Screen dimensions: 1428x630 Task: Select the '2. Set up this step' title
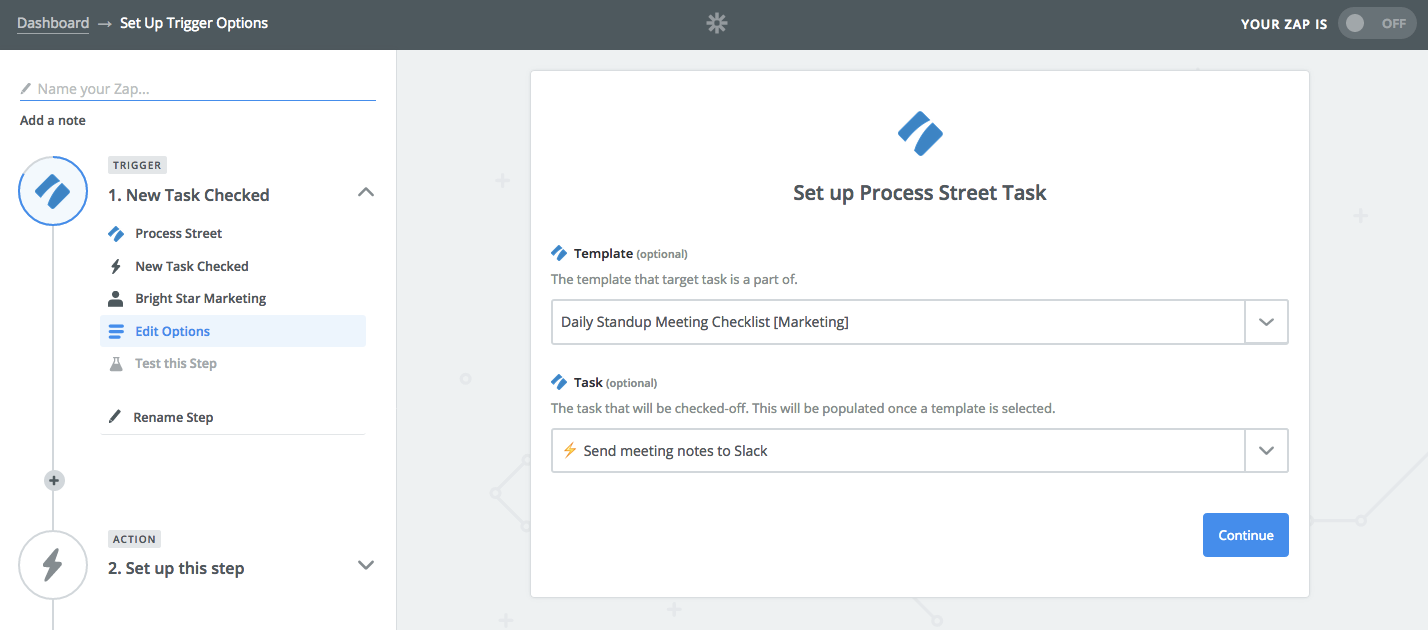176,568
